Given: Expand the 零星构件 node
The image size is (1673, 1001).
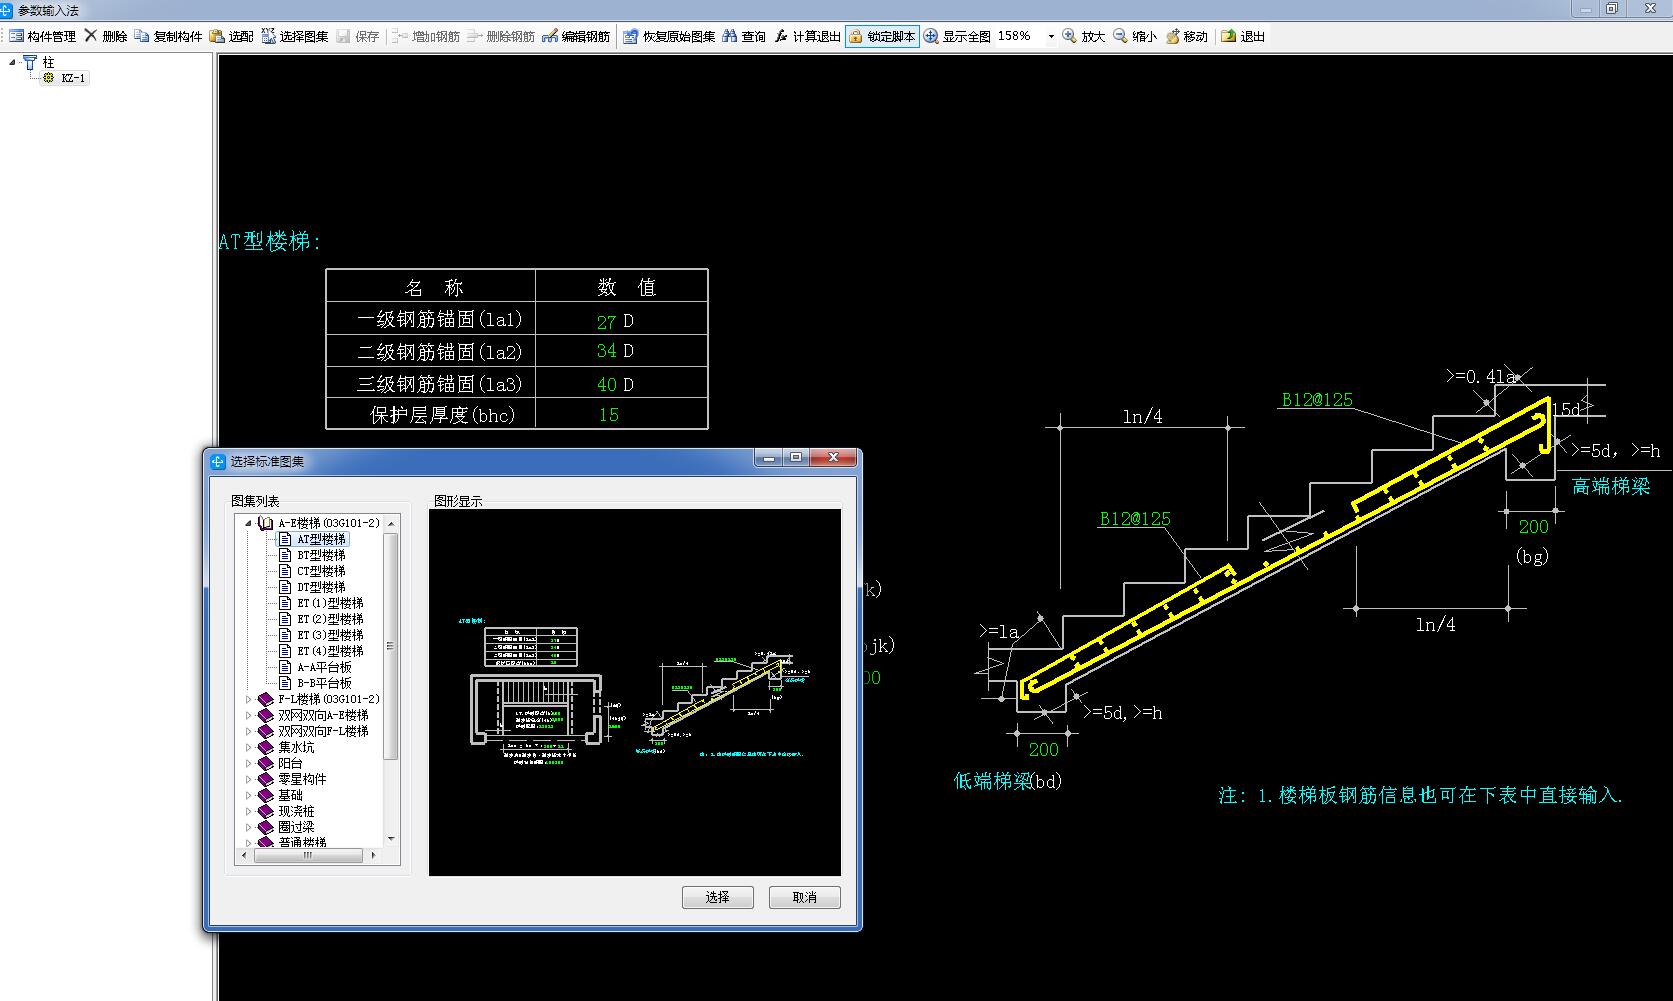Looking at the screenshot, I should (249, 779).
